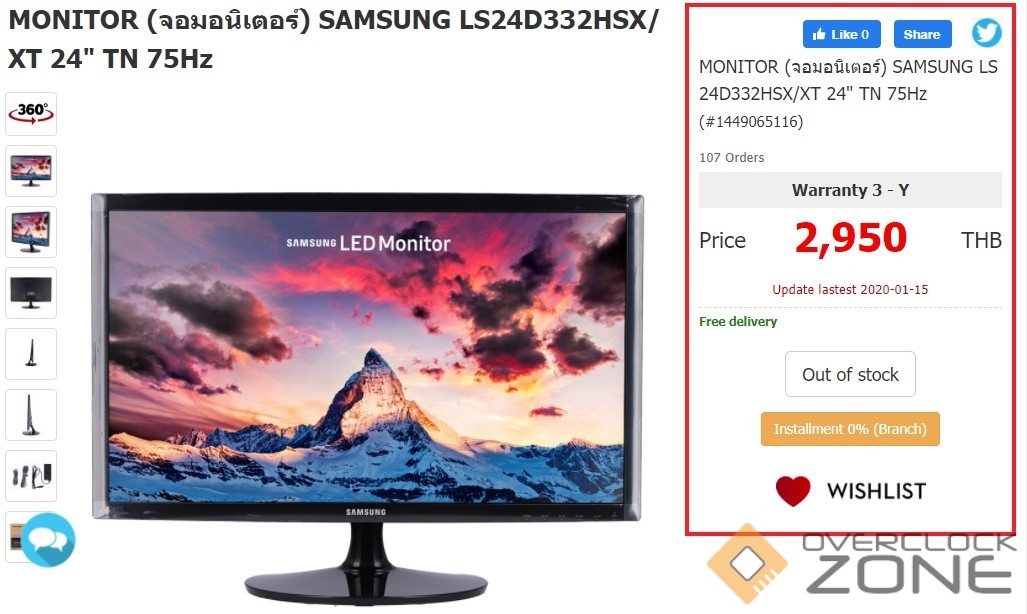The width and height of the screenshot is (1027, 614).
Task: Select the monitor back view thumbnail
Action: [31, 293]
